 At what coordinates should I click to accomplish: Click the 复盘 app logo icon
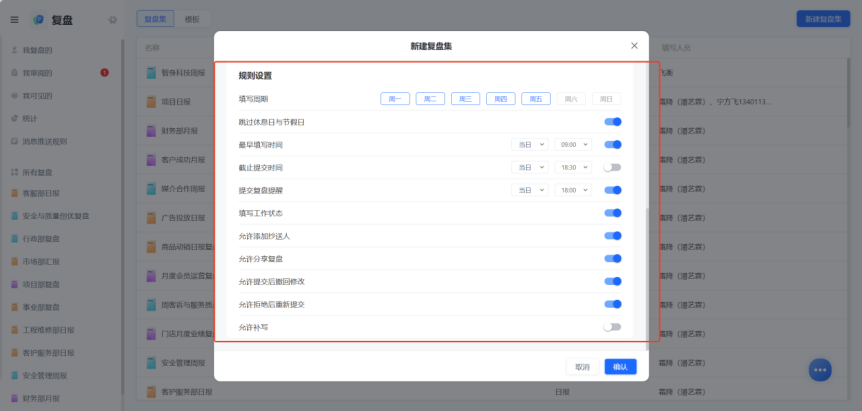(38, 20)
